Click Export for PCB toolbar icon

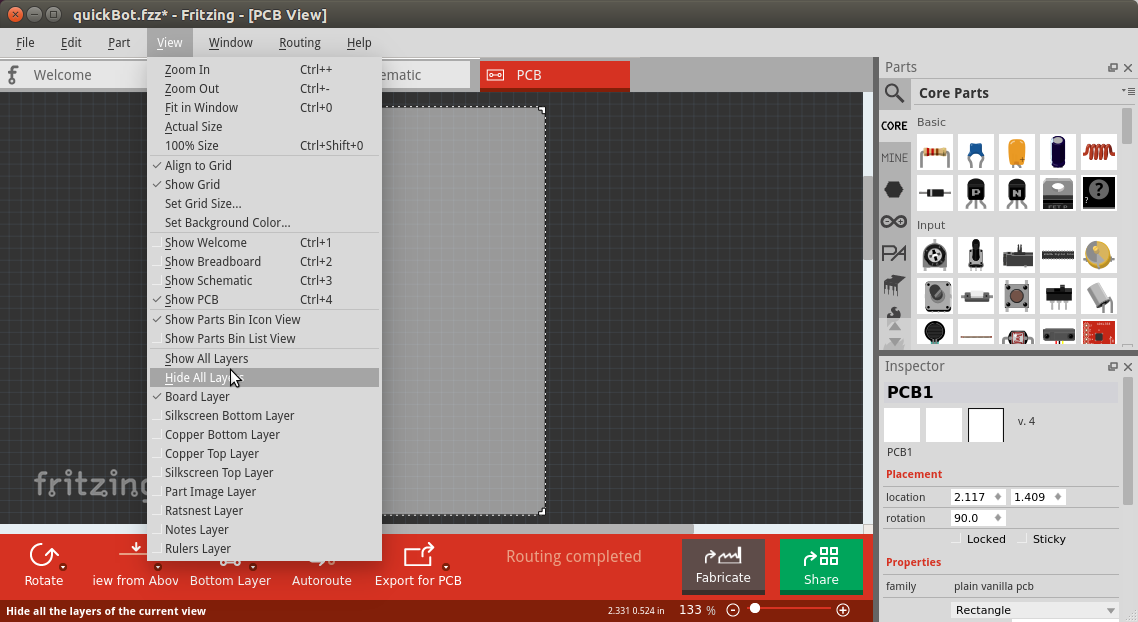(x=417, y=556)
